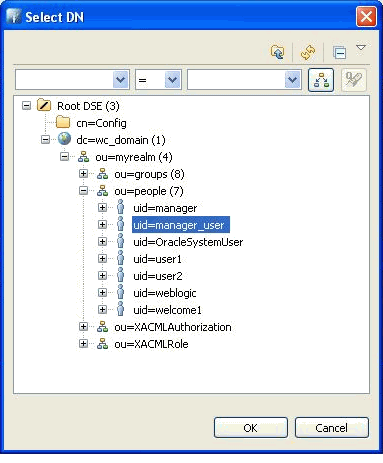The image size is (383, 463).
Task: Open the equals operator dropdown
Action: click(x=172, y=80)
